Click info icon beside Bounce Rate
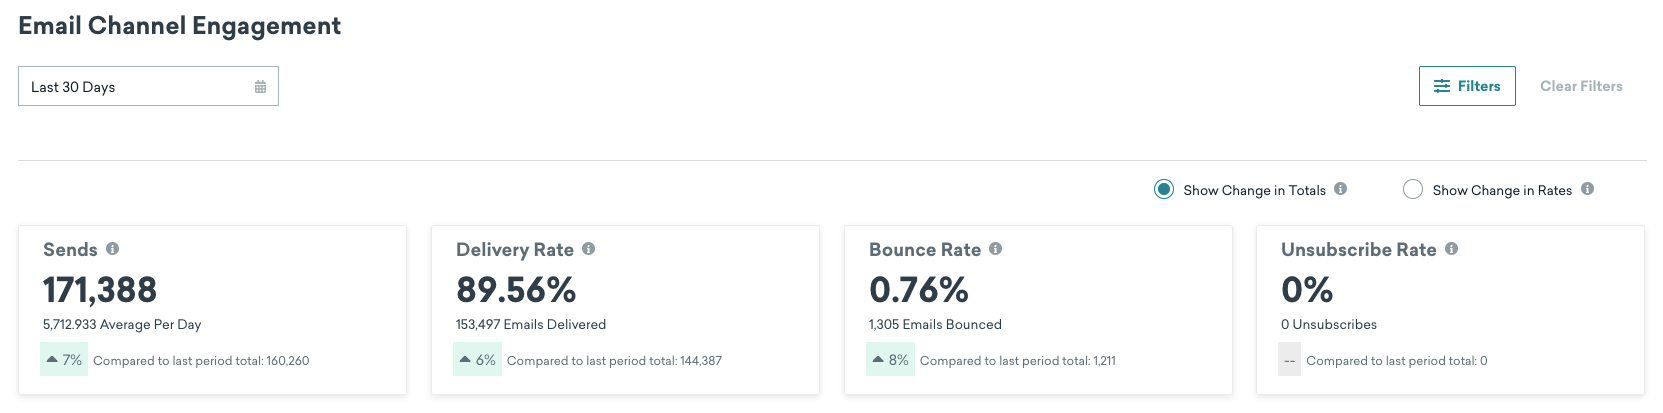This screenshot has width=1663, height=413. pos(995,249)
